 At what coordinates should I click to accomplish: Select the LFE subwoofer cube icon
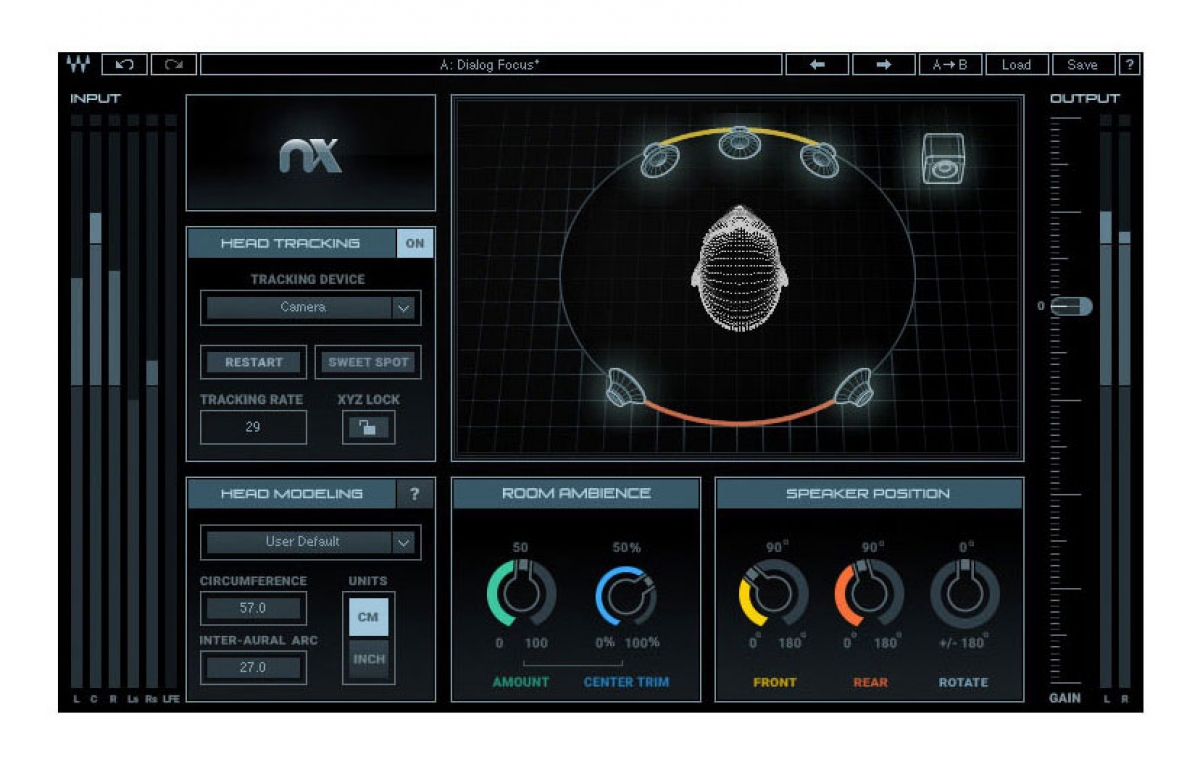click(x=942, y=158)
